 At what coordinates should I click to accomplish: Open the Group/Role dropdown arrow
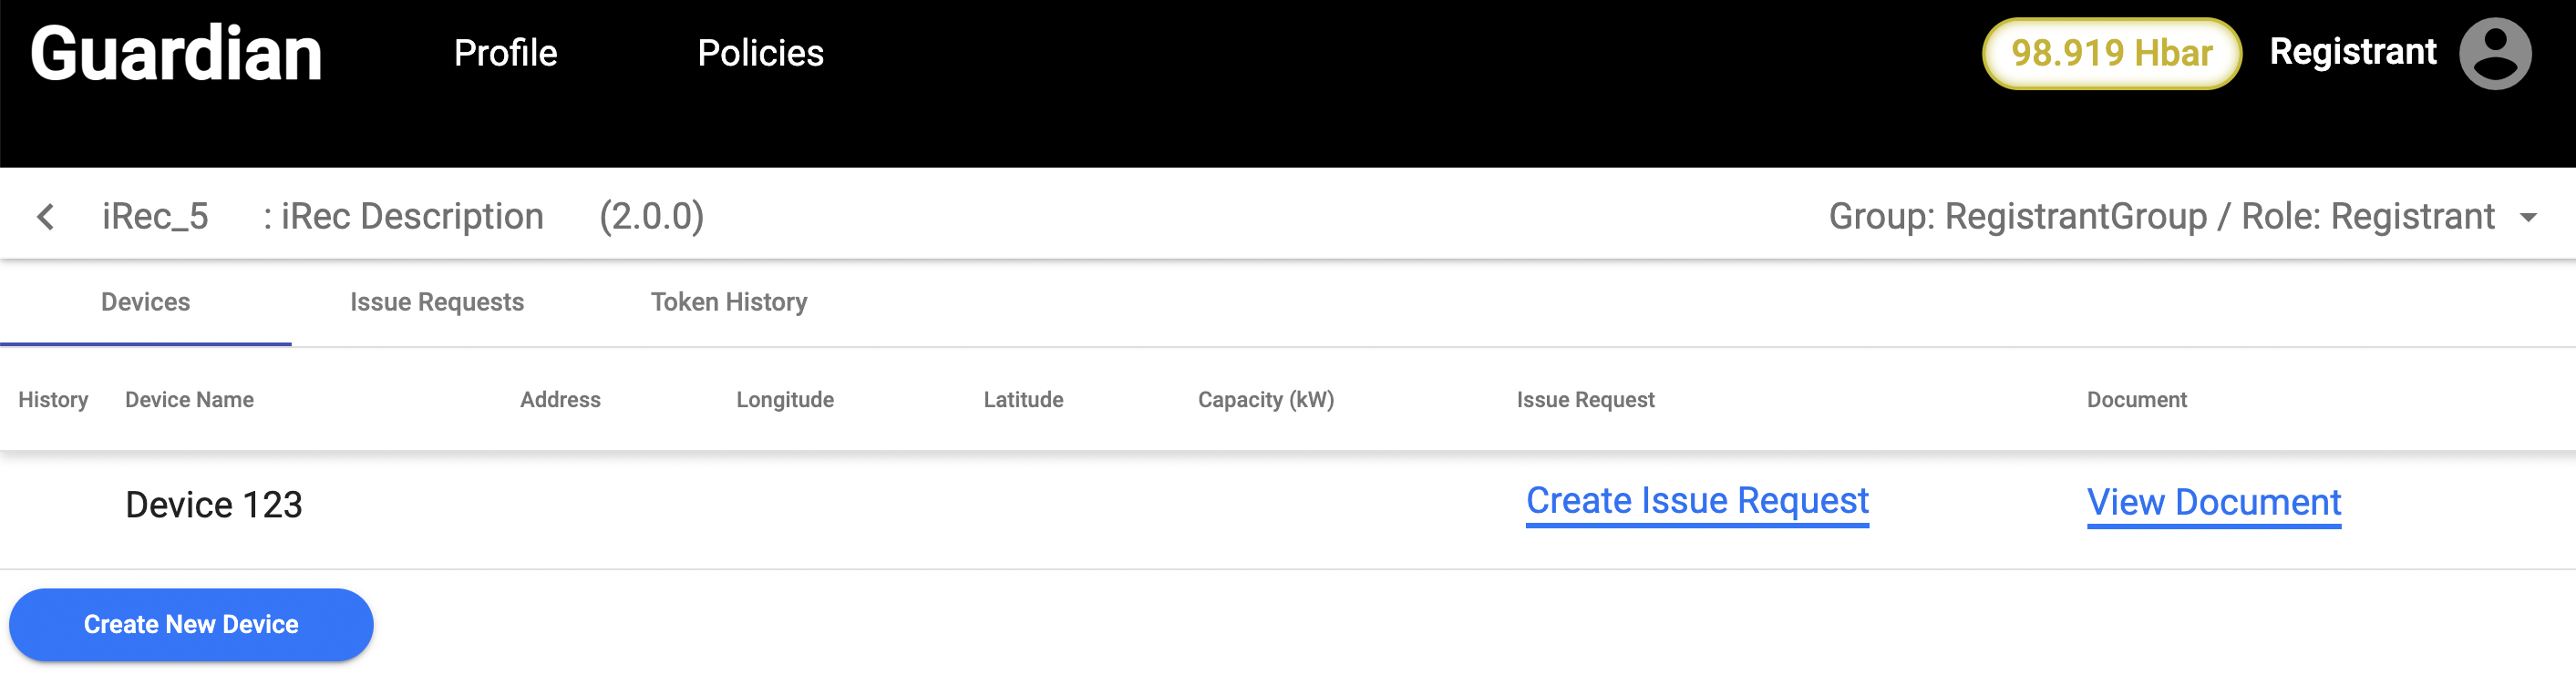coord(2528,218)
